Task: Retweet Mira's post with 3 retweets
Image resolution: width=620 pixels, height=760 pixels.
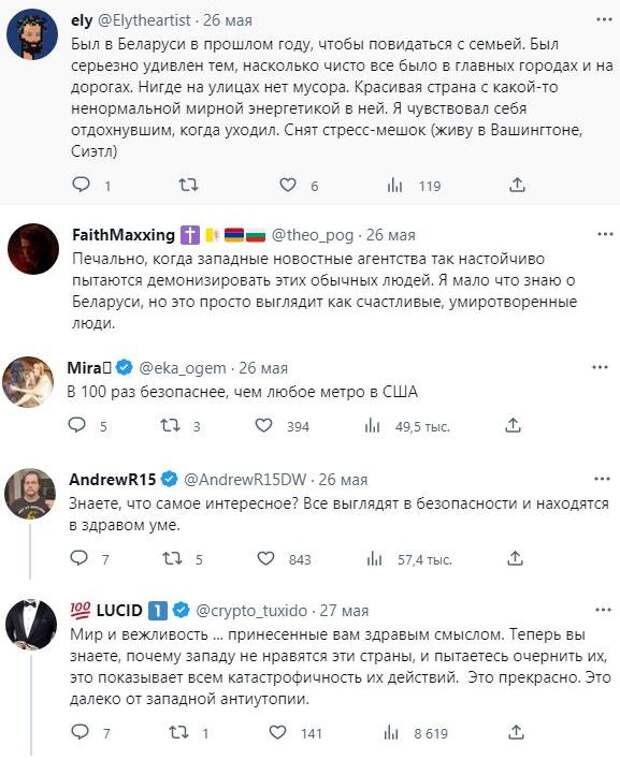Action: (x=171, y=426)
